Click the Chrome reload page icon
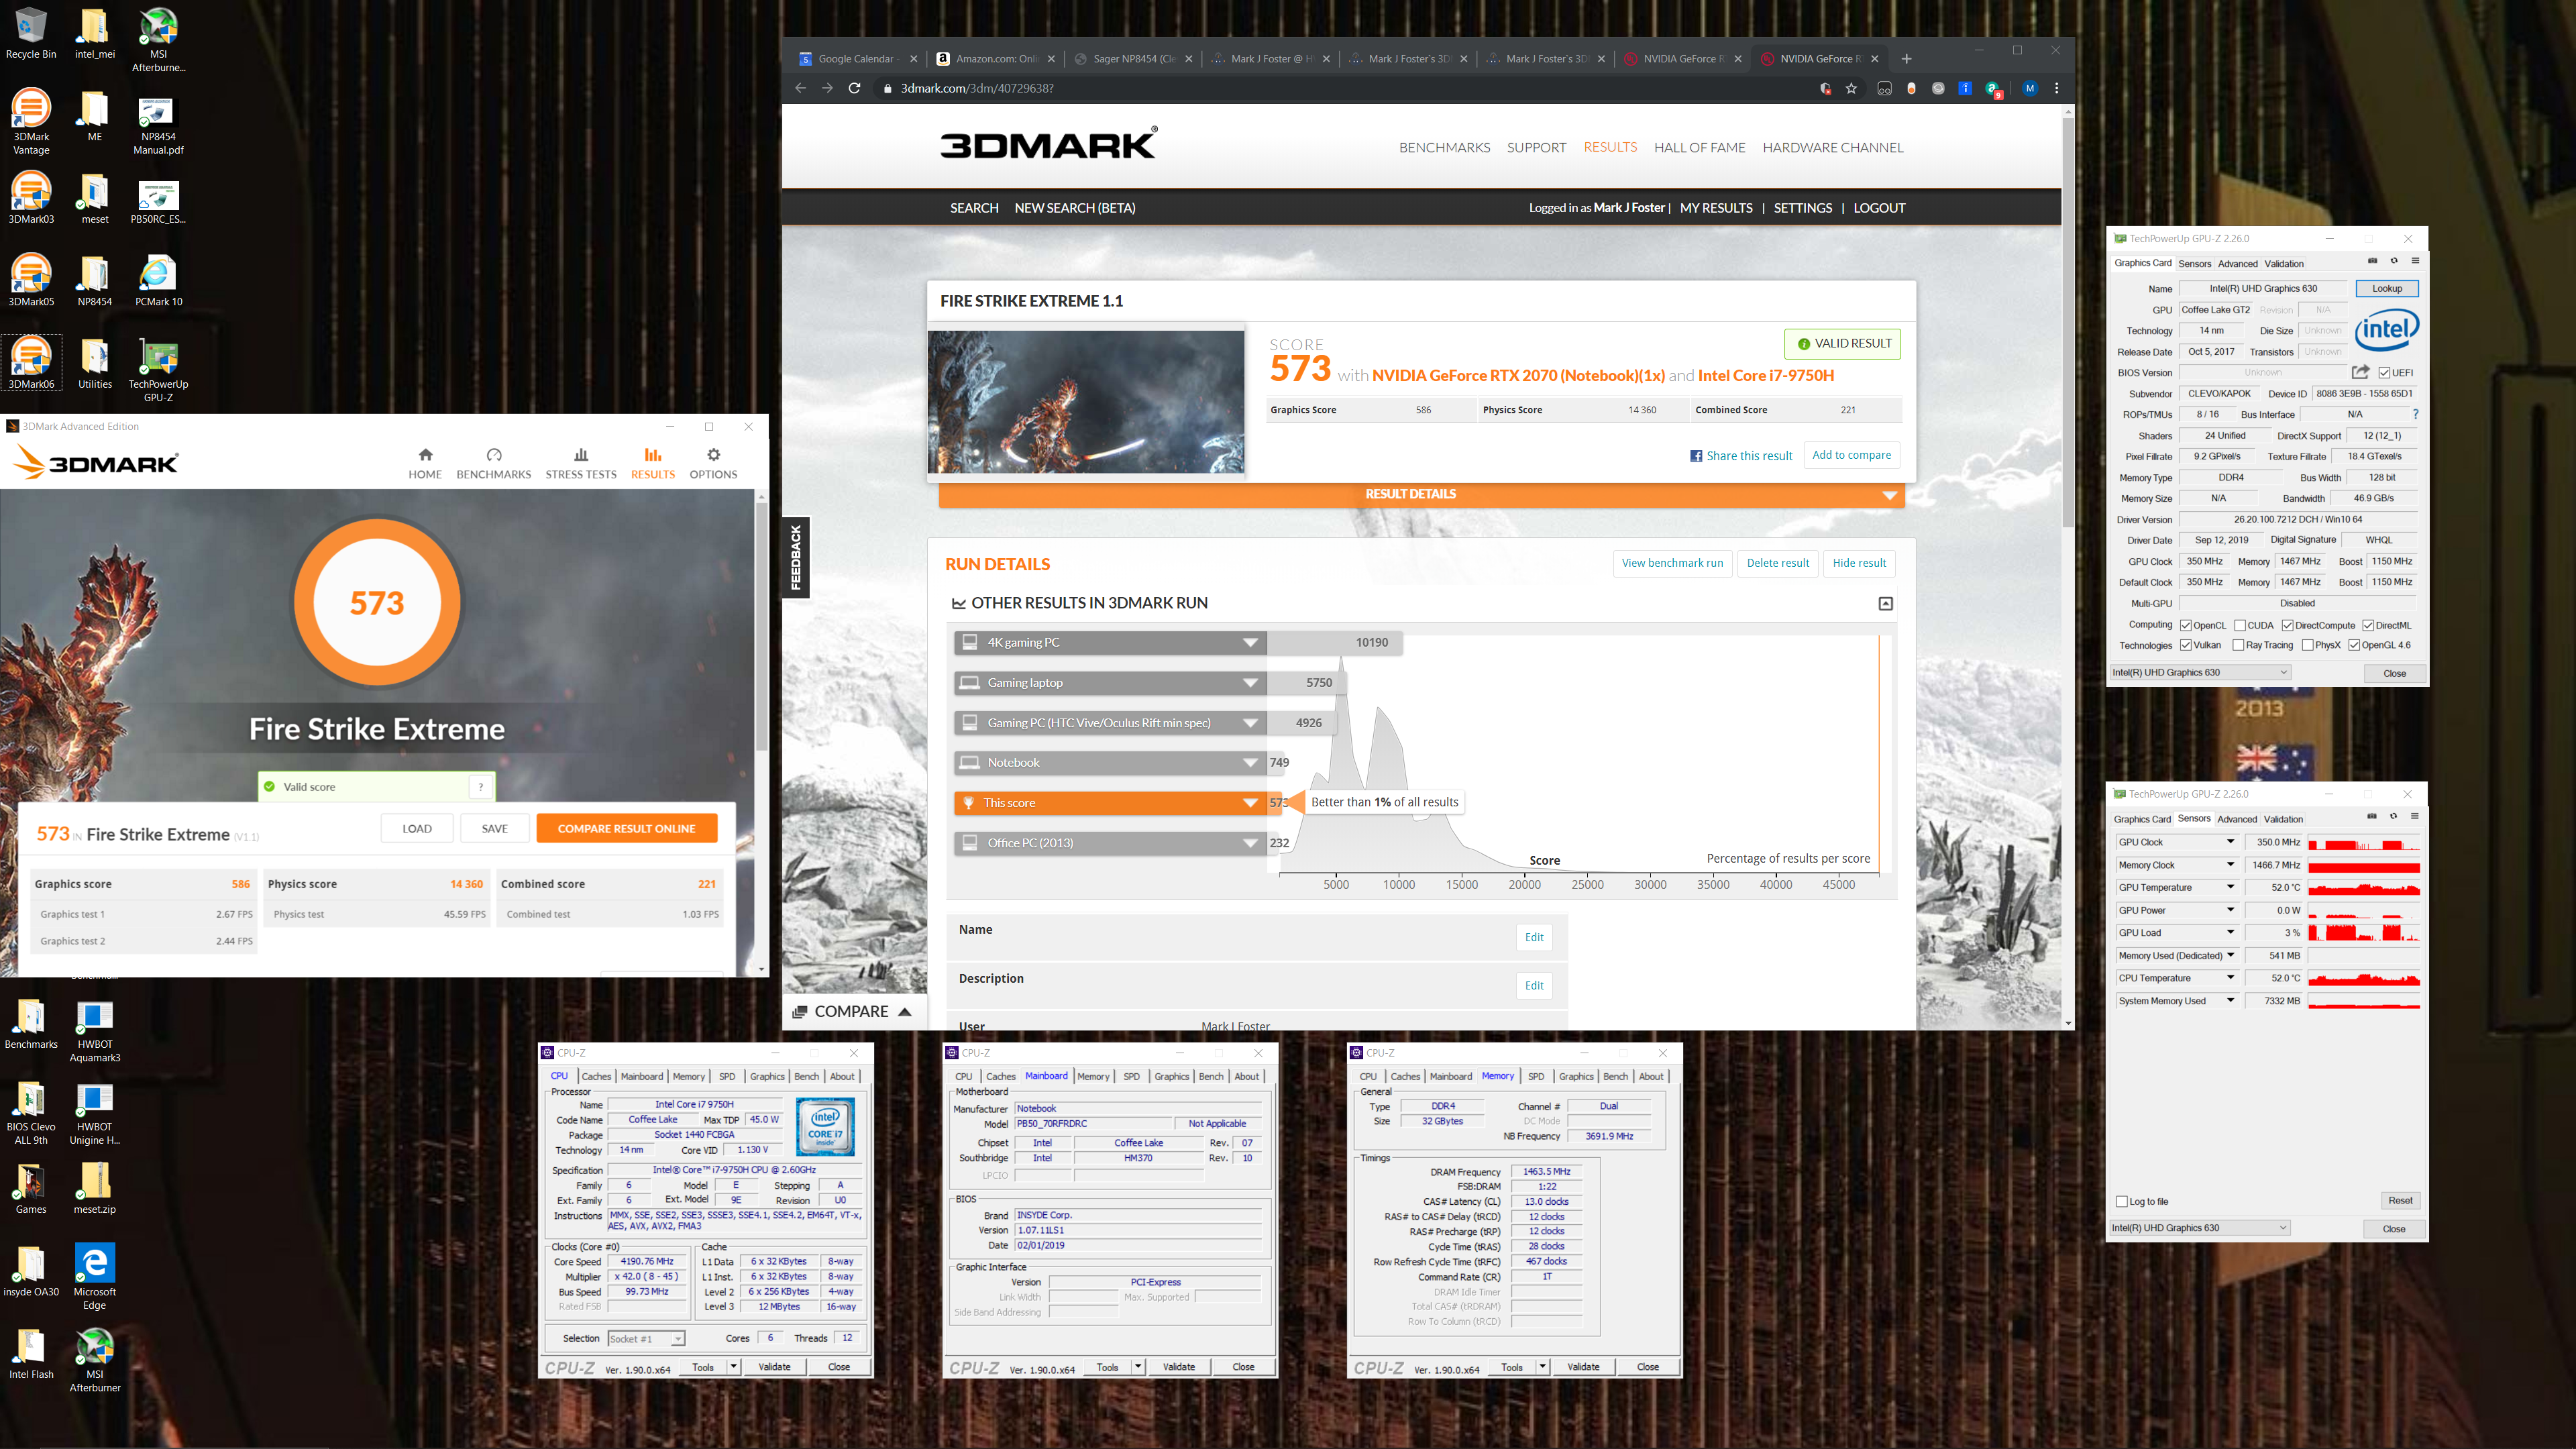The image size is (2576, 1449). pos(854,88)
